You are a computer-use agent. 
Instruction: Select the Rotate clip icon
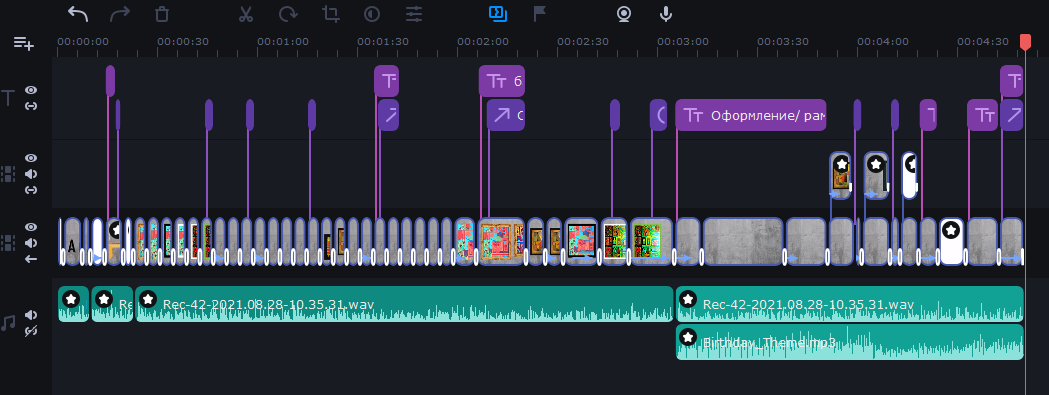point(288,13)
